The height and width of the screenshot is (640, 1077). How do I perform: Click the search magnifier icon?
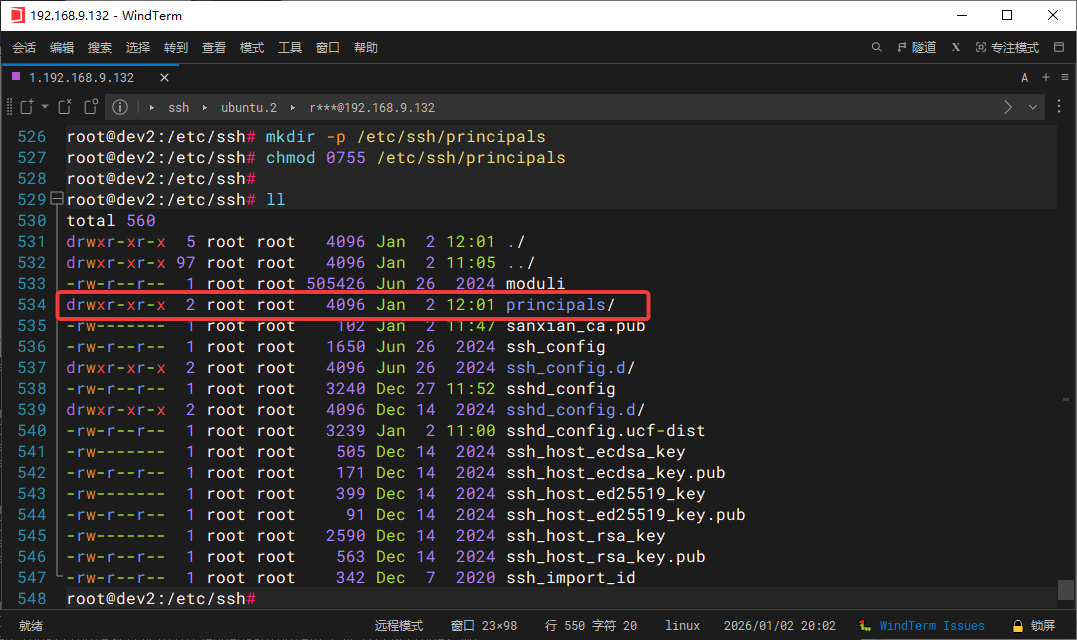877,47
